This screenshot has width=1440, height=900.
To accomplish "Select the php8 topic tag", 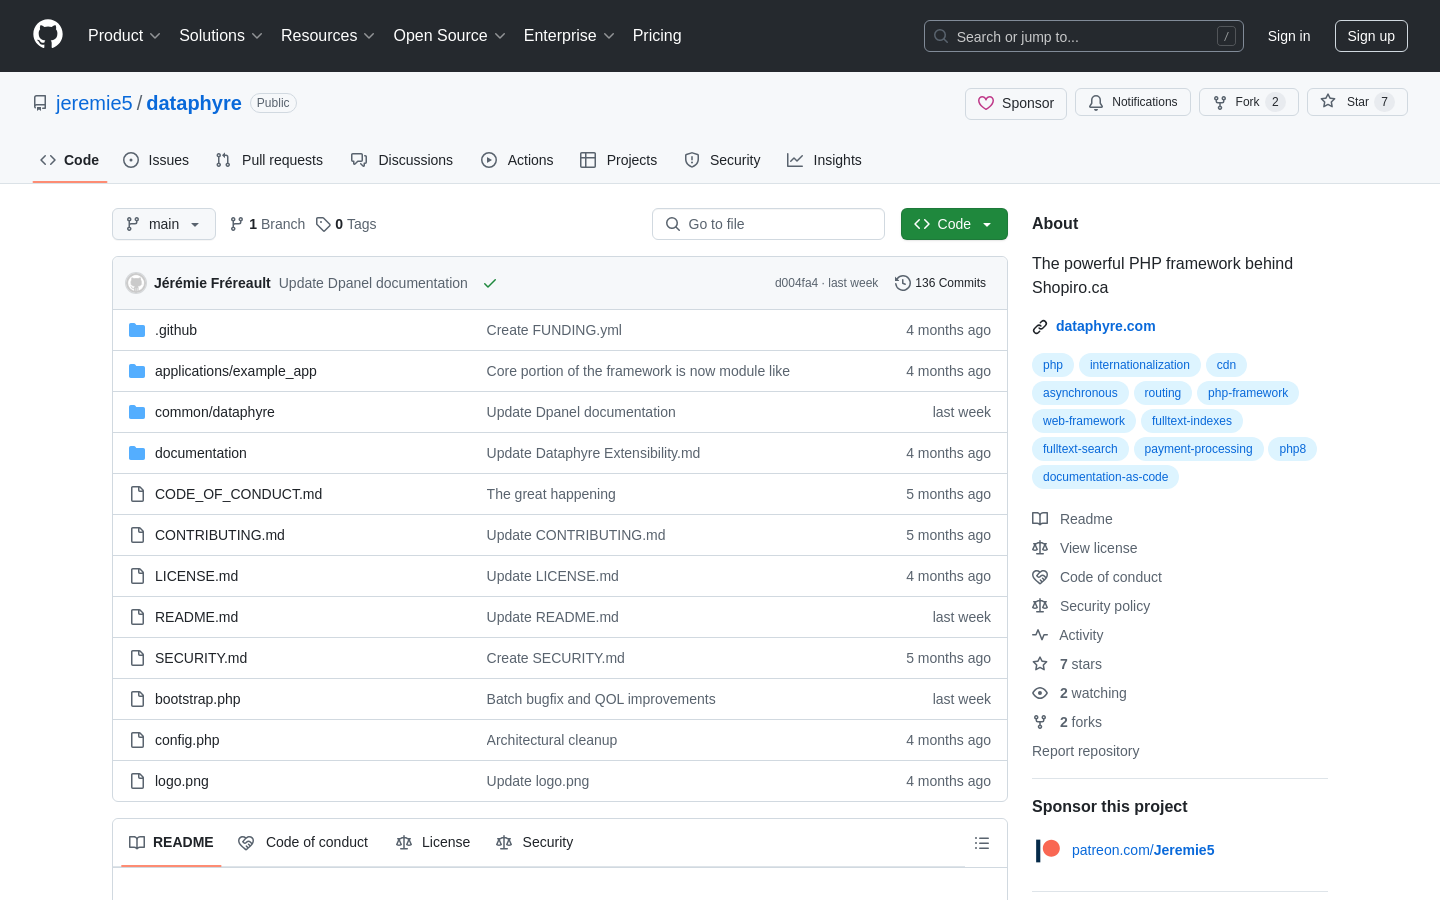I will coord(1292,449).
